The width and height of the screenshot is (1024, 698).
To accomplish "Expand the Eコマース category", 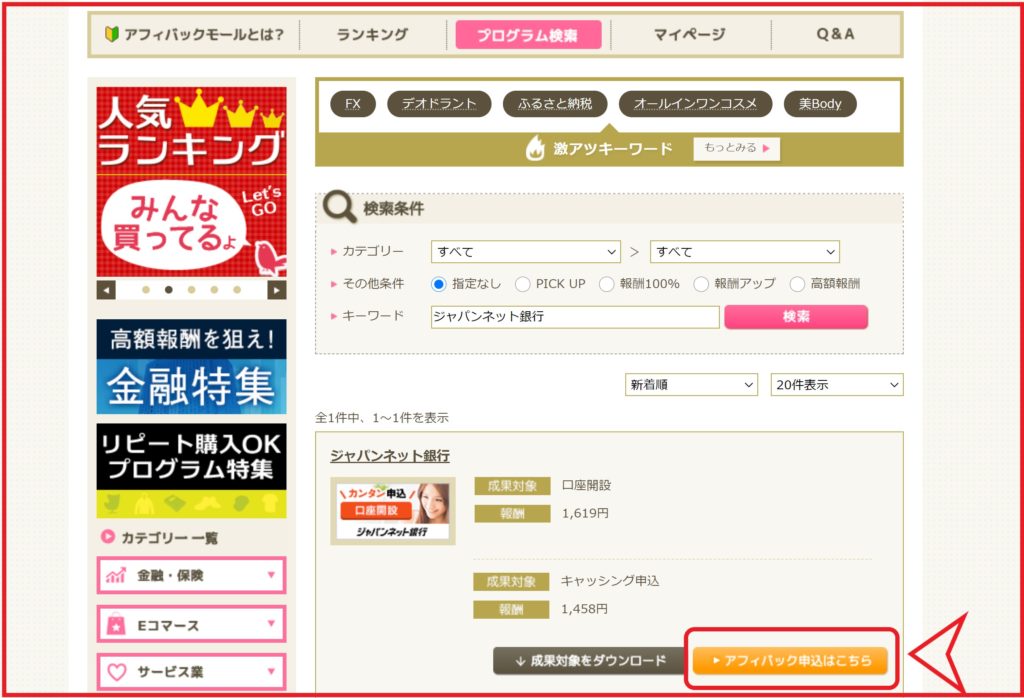I will [x=191, y=624].
